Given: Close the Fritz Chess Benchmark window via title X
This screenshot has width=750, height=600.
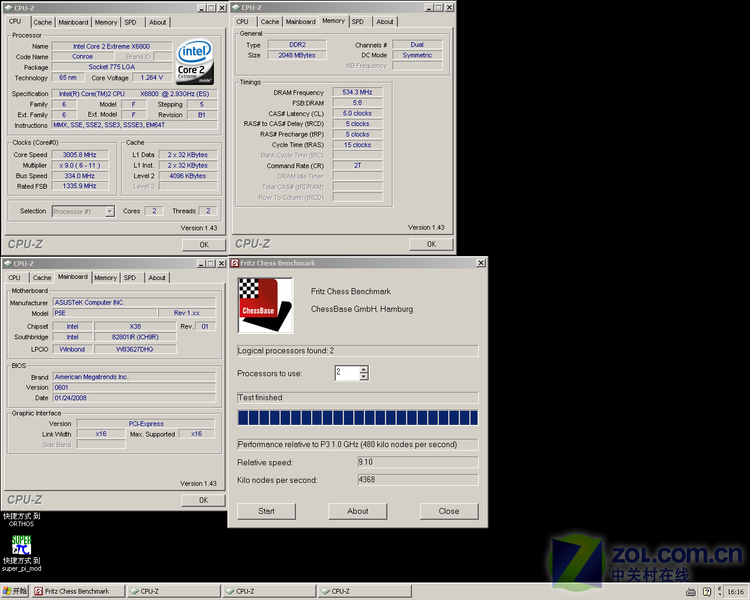Looking at the screenshot, I should coord(481,263).
